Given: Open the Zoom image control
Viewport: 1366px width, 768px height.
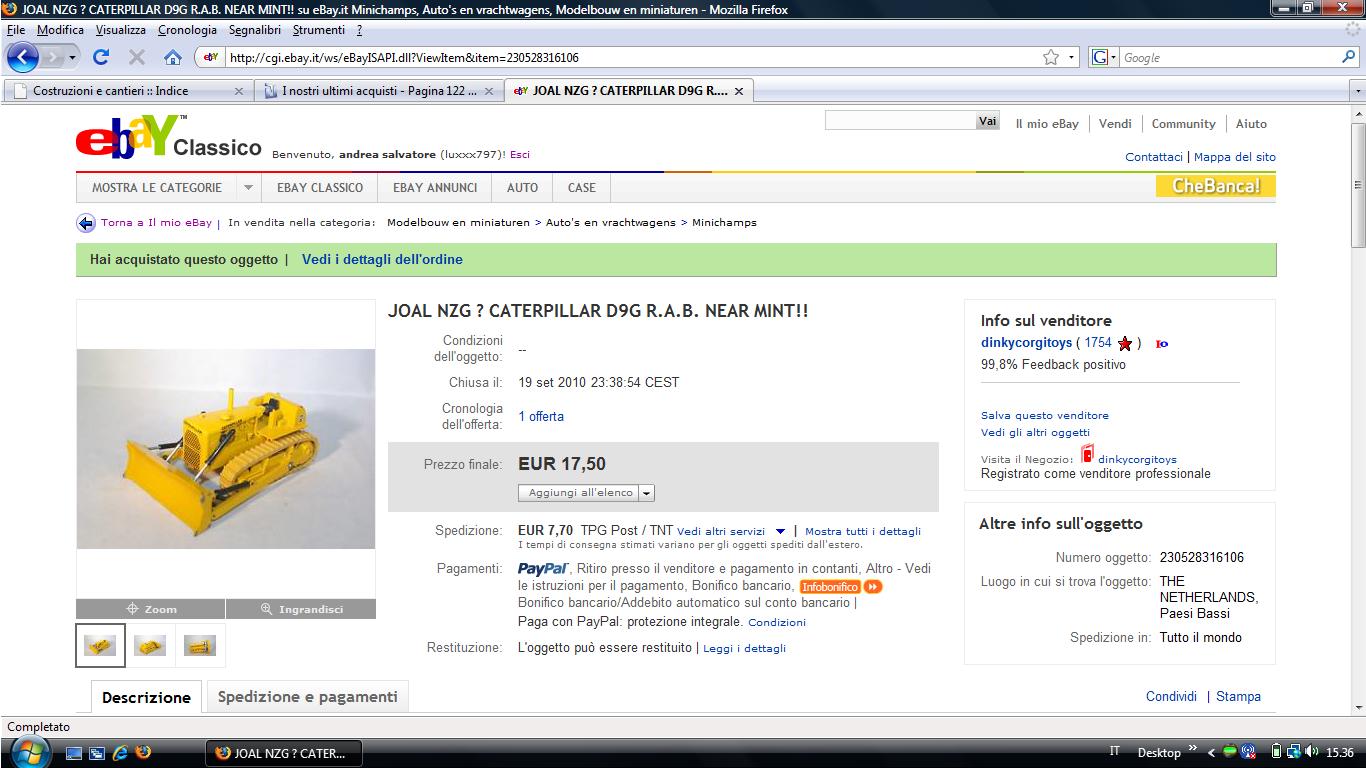Looking at the screenshot, I should (x=151, y=609).
